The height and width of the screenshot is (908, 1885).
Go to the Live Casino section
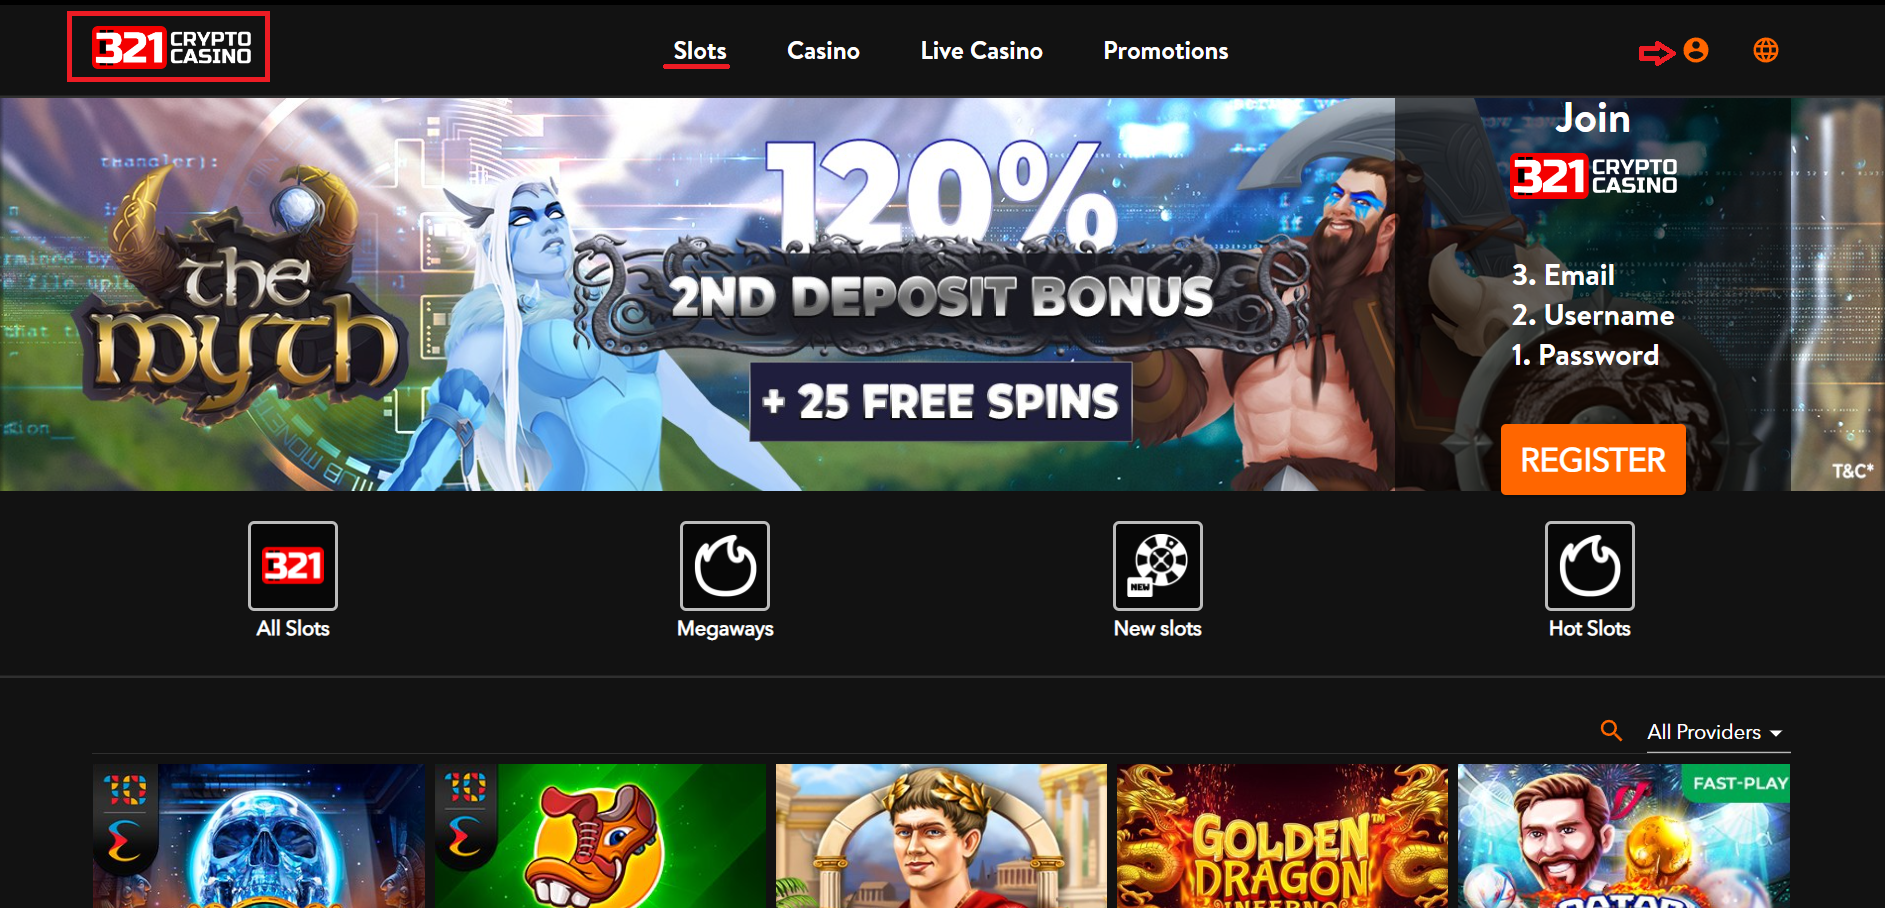click(x=981, y=51)
